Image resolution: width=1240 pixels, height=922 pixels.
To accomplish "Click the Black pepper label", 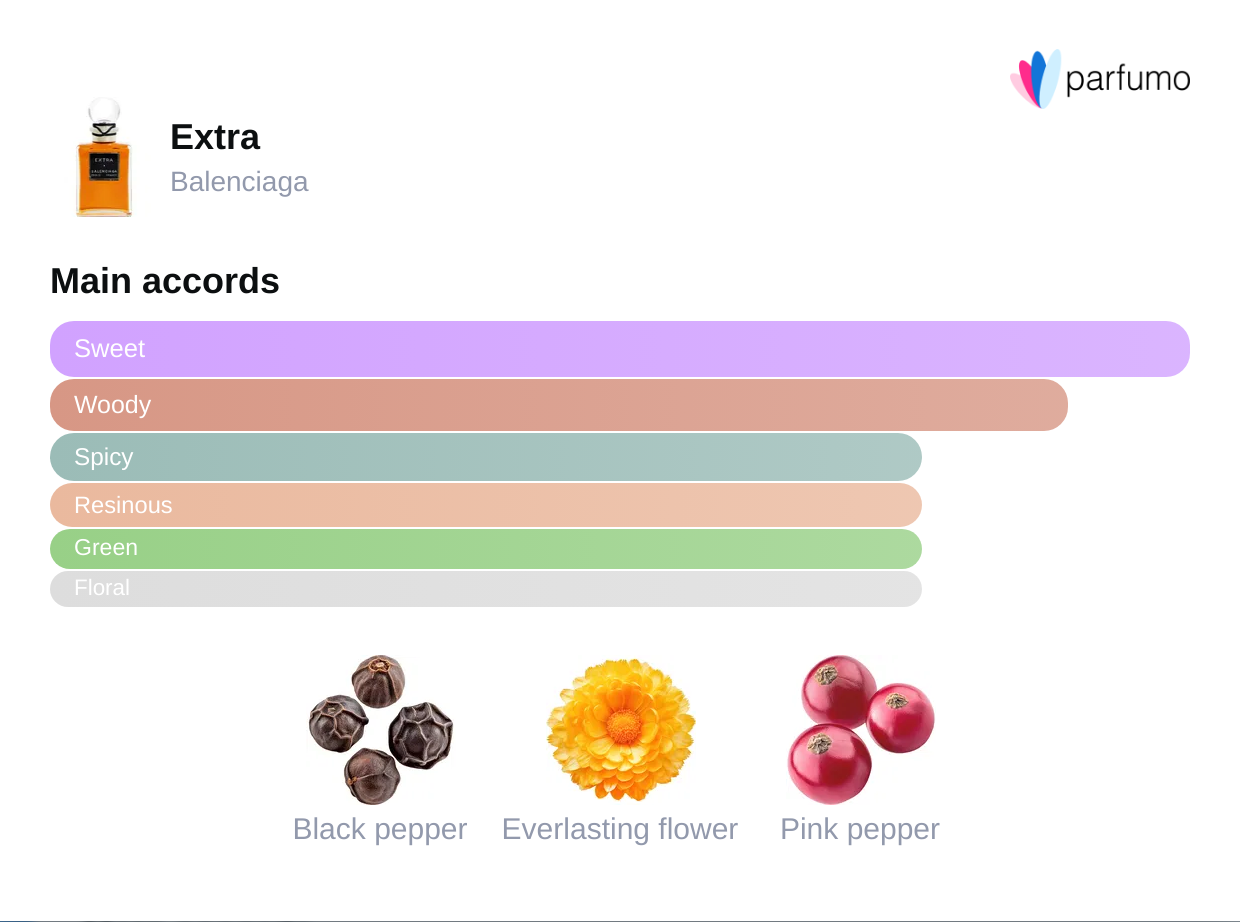I will (x=380, y=829).
